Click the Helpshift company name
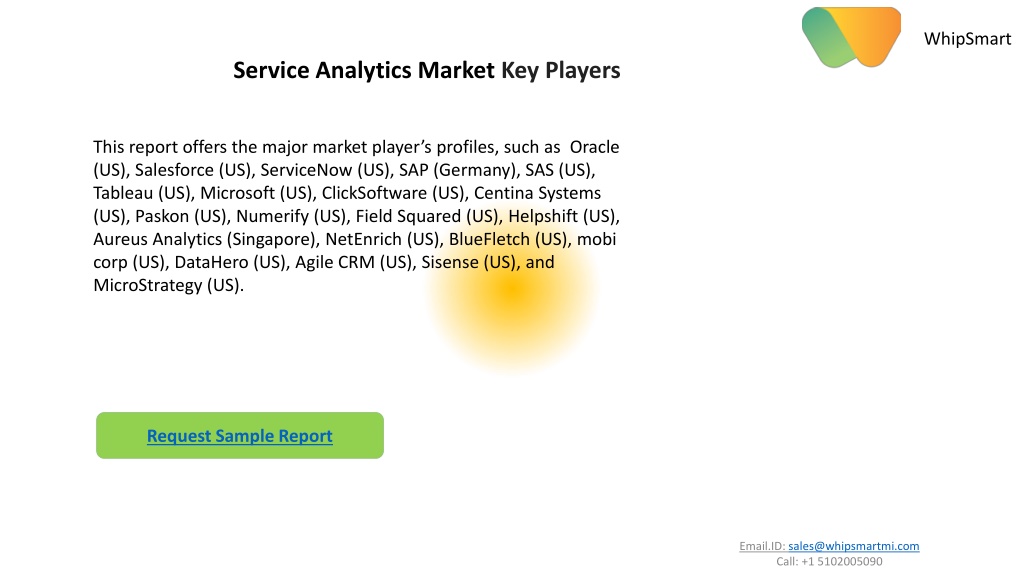Image resolution: width=1024 pixels, height=576 pixels. pyautogui.click(x=543, y=216)
